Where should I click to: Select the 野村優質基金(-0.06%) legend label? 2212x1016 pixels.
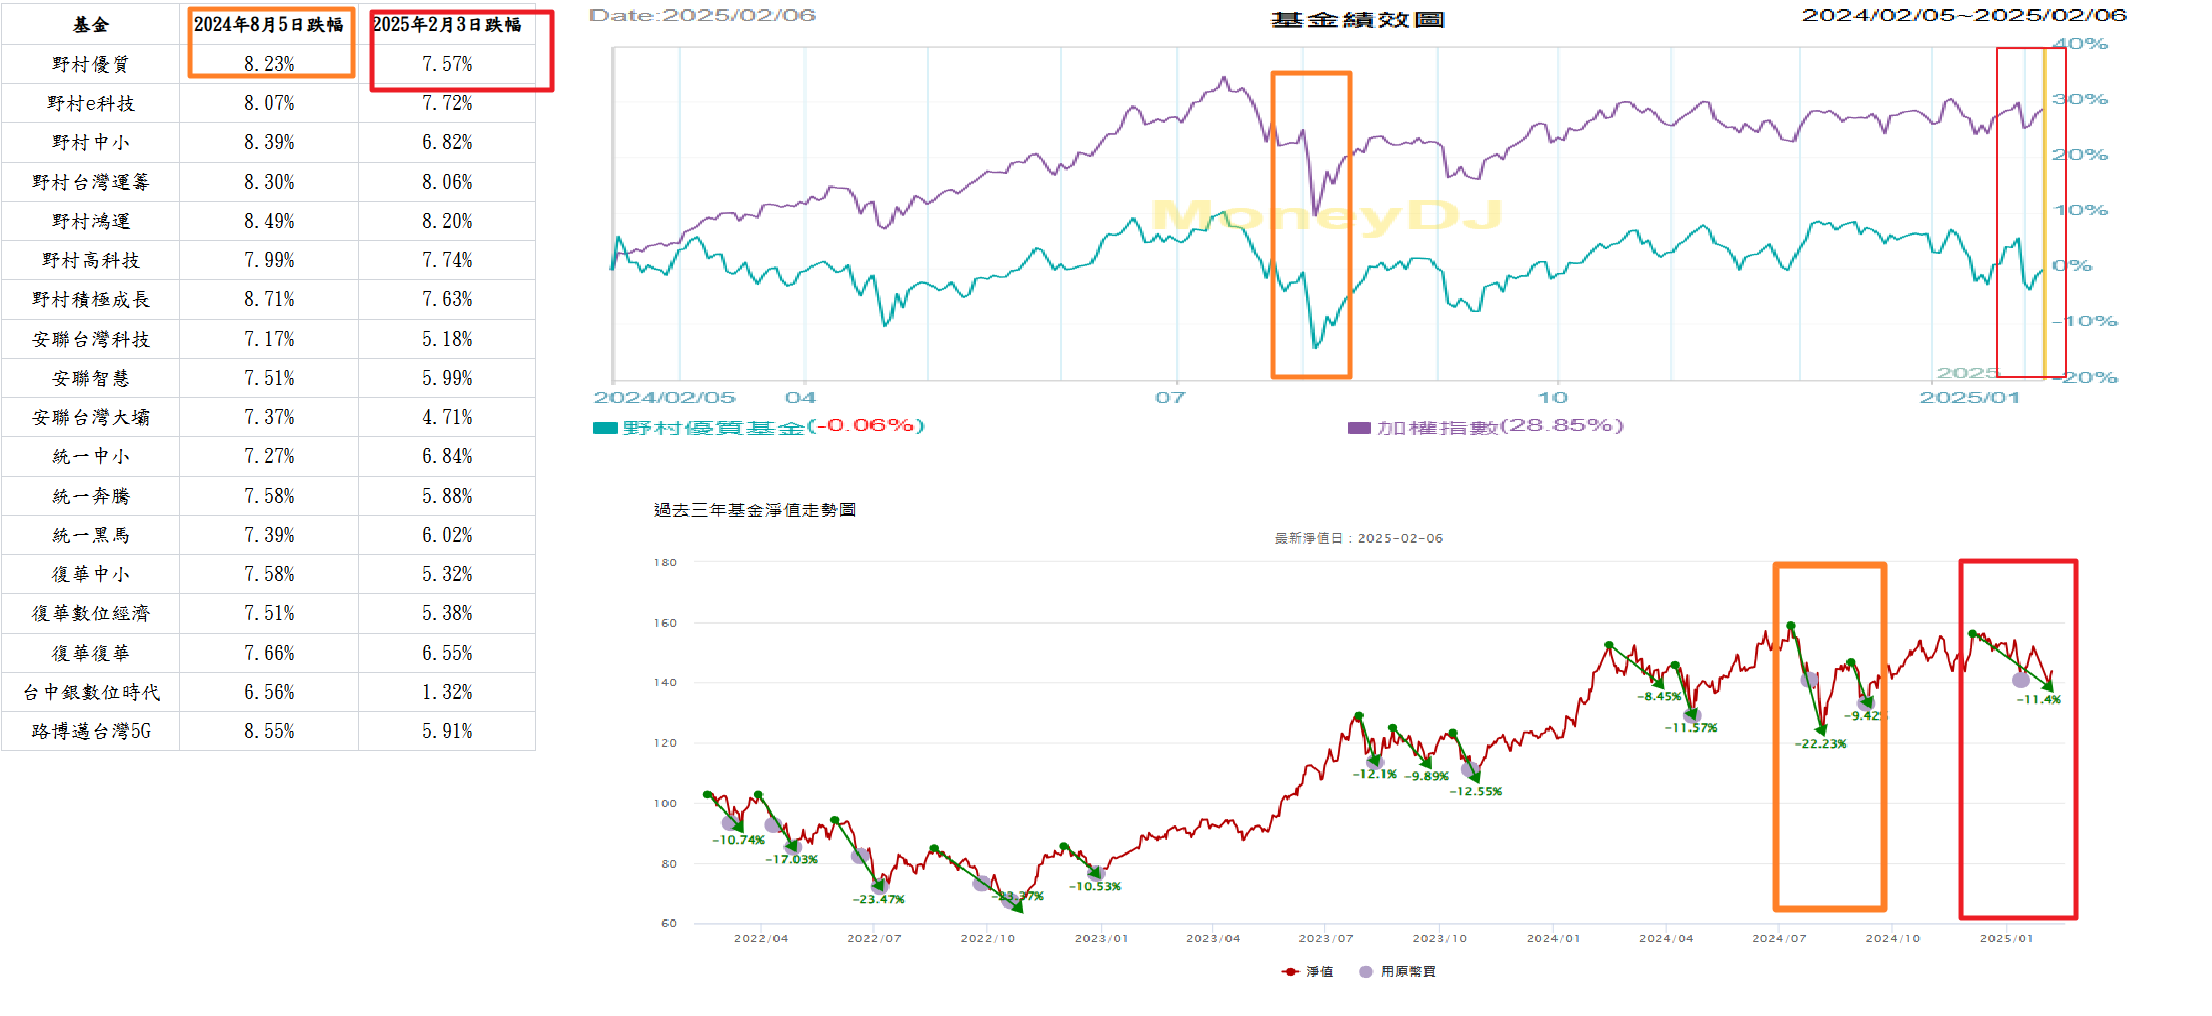point(773,427)
